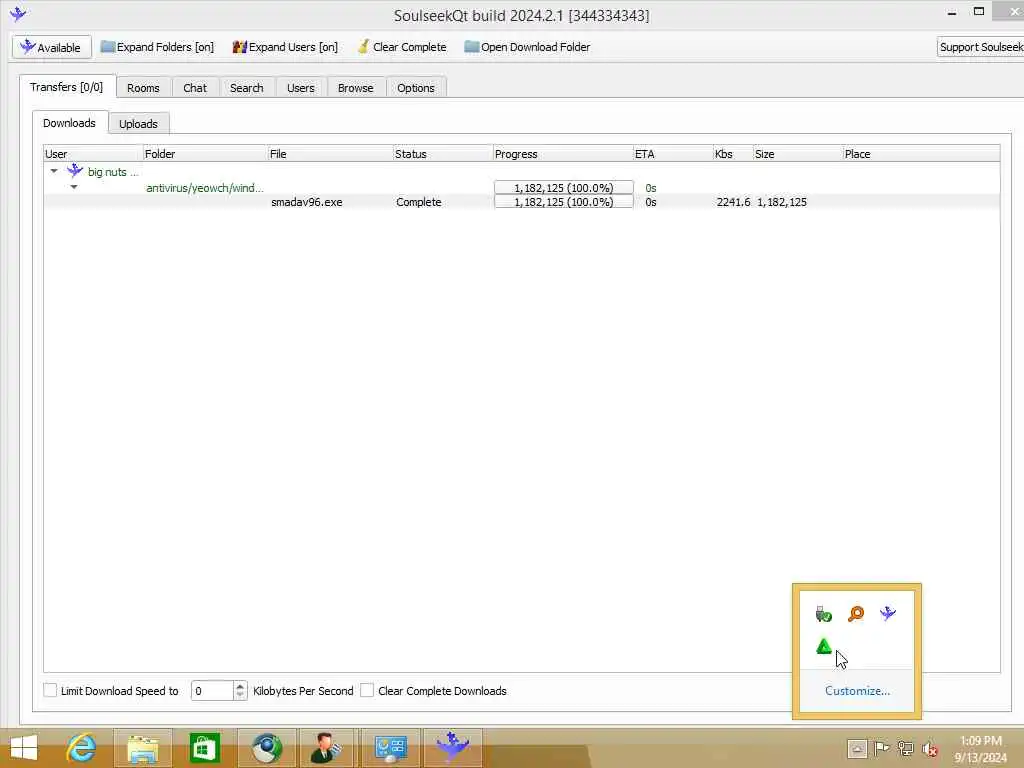Click the folder row progress bar

[564, 187]
